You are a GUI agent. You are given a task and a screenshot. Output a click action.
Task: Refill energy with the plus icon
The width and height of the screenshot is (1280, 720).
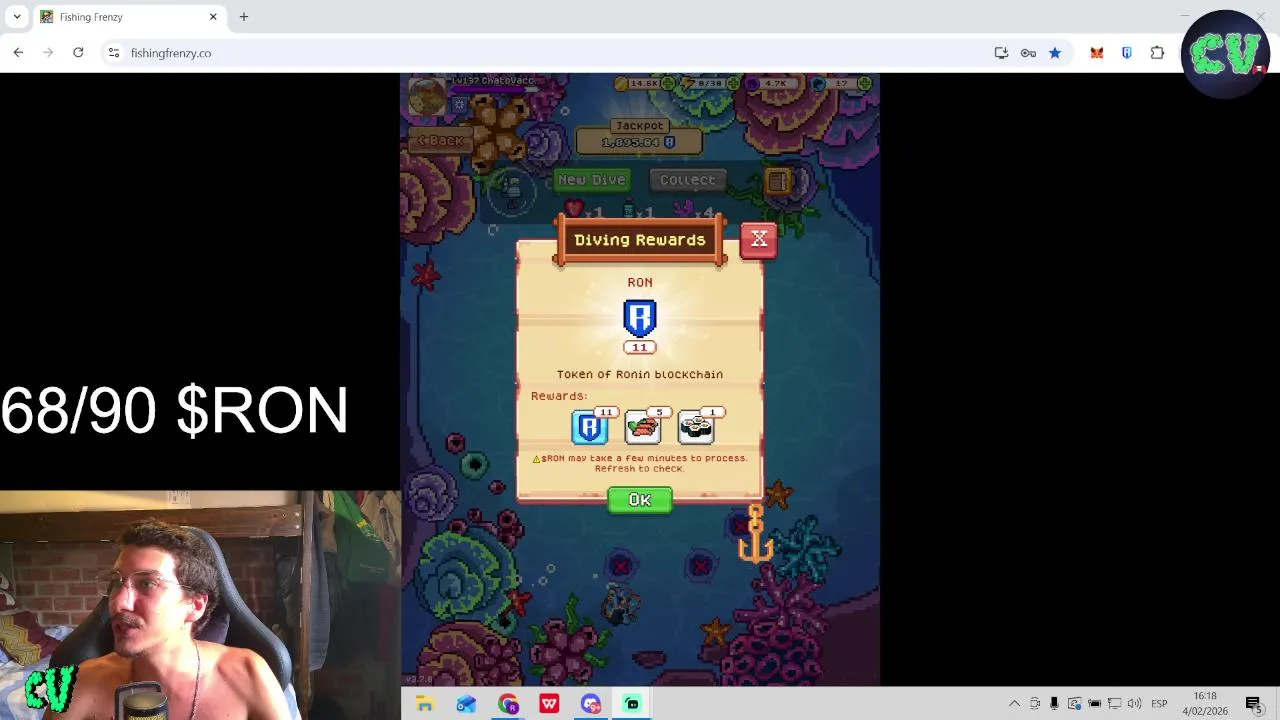(x=733, y=85)
